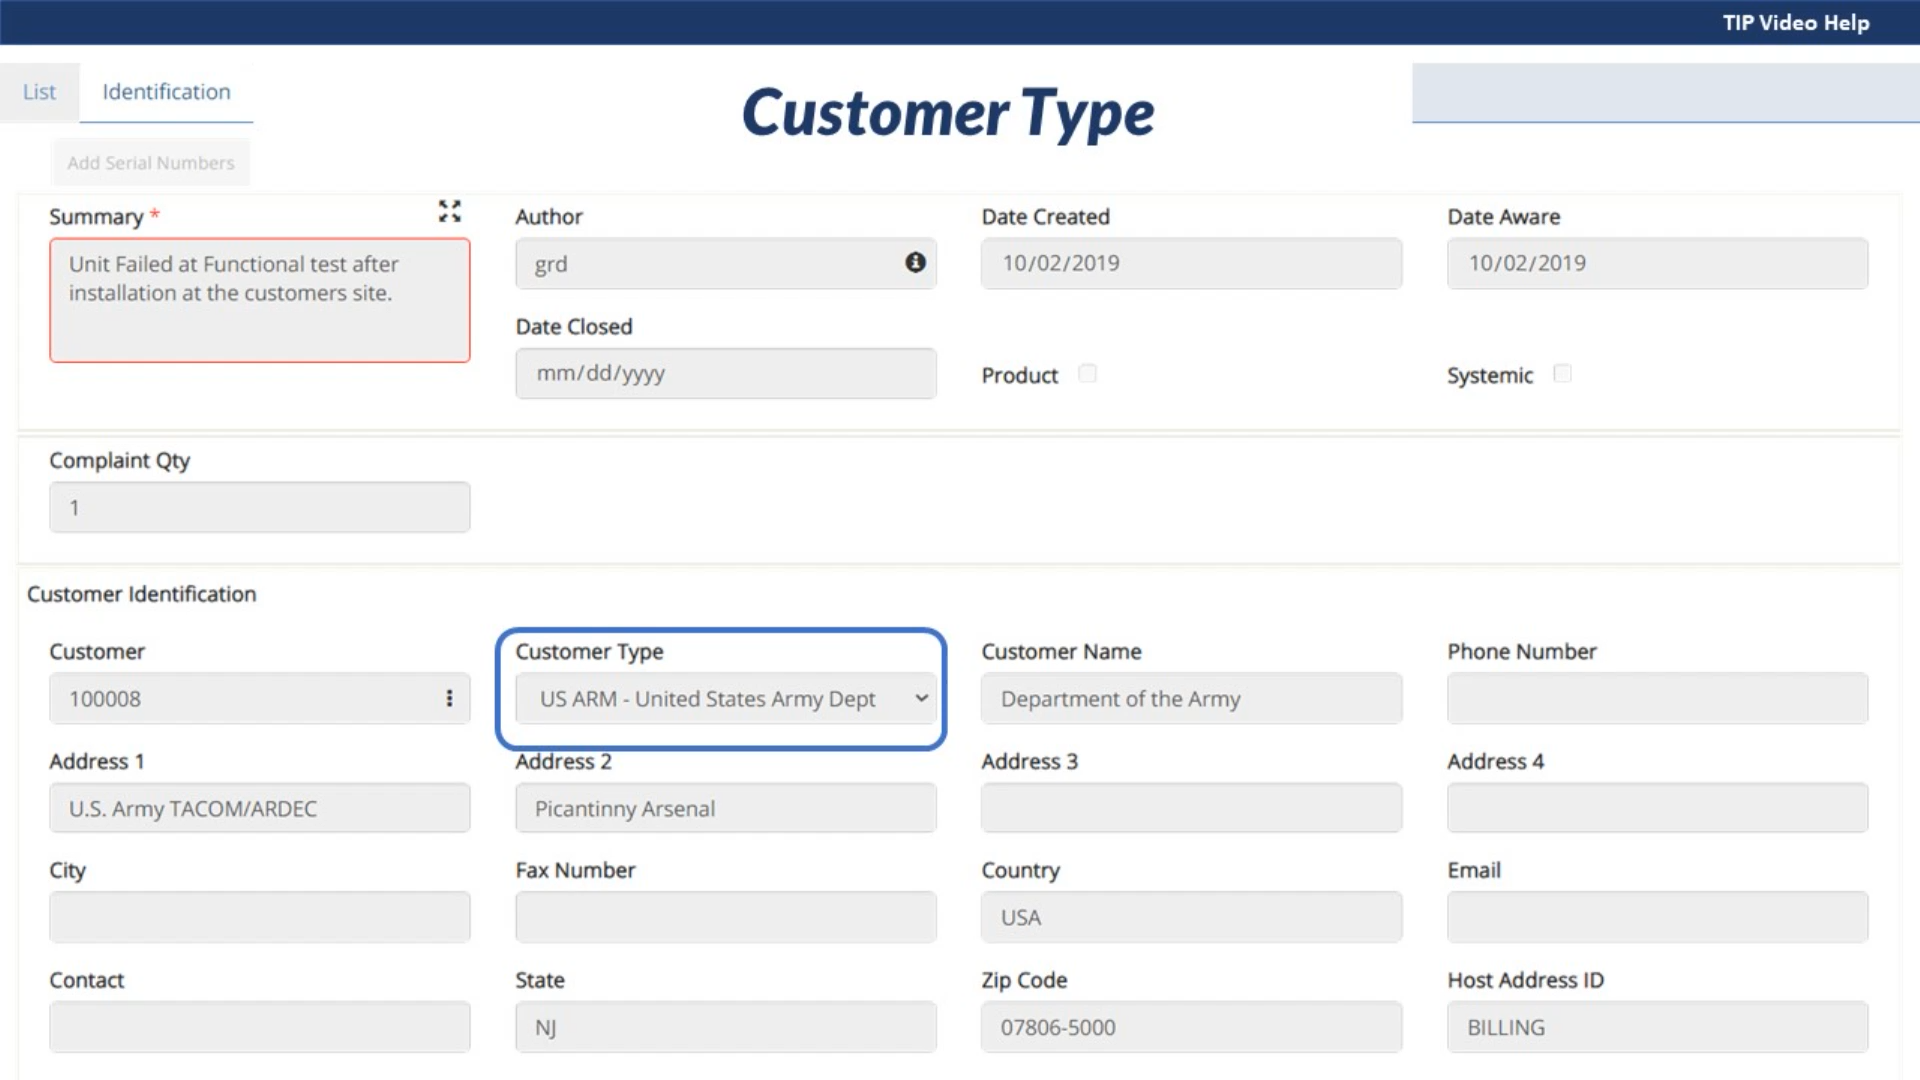Click the Host Address ID field
Viewport: 1920px width, 1080px height.
click(1656, 1027)
